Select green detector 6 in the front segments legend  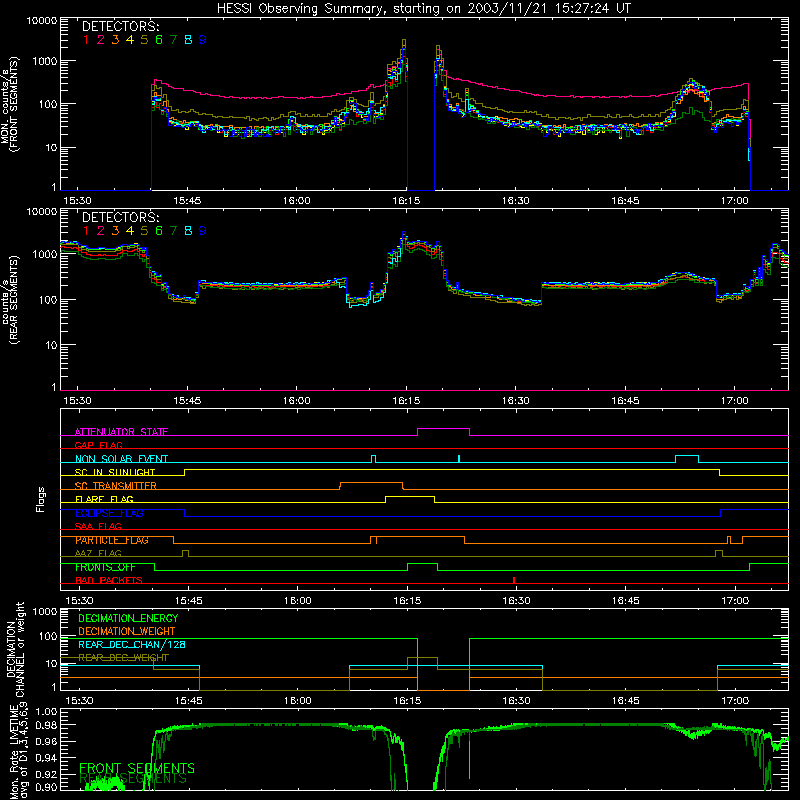[159, 40]
